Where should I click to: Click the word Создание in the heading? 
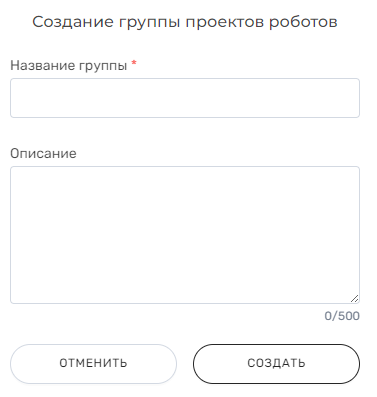click(x=73, y=22)
